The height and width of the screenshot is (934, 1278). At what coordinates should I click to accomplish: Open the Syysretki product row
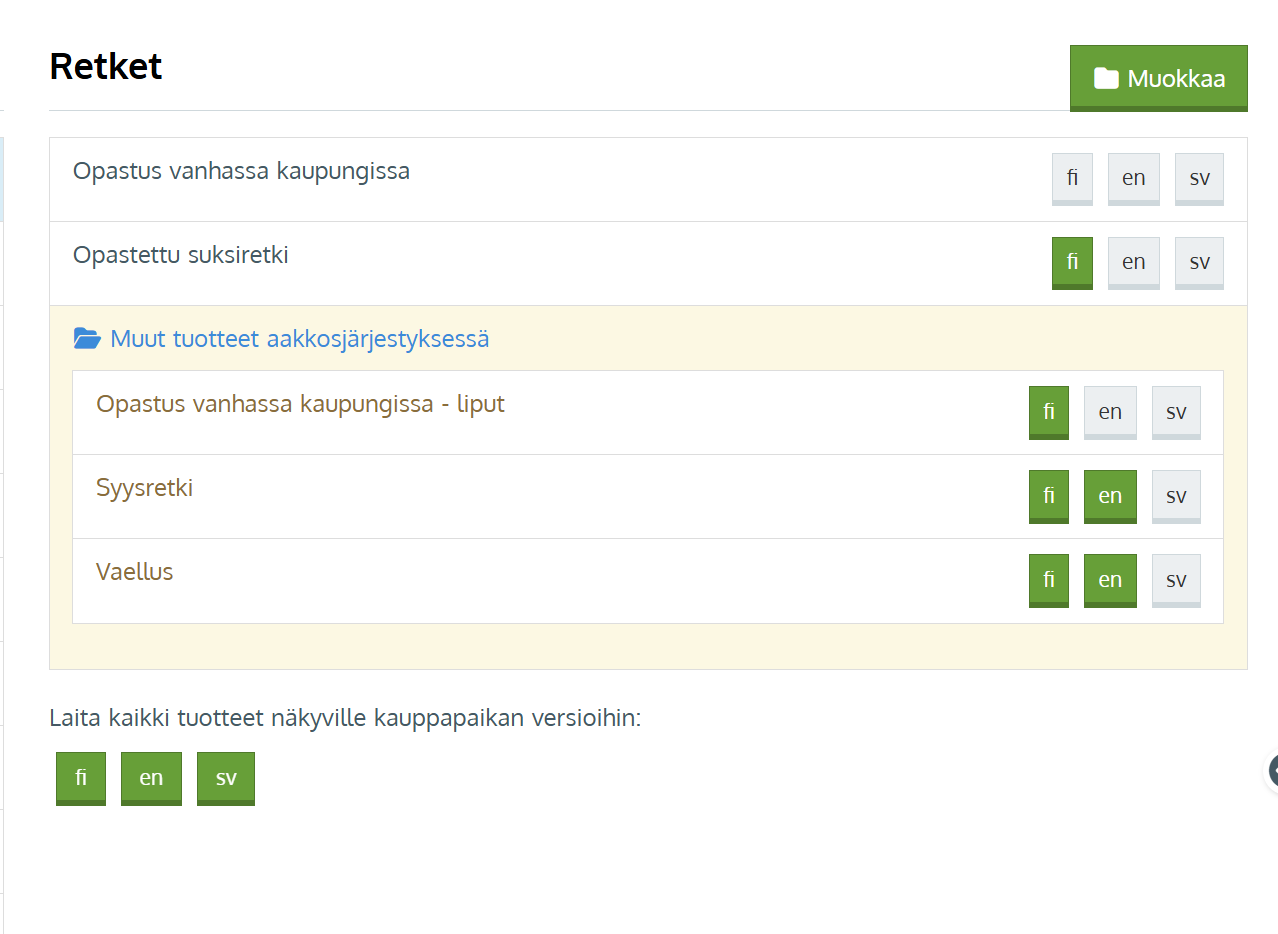pyautogui.click(x=145, y=488)
